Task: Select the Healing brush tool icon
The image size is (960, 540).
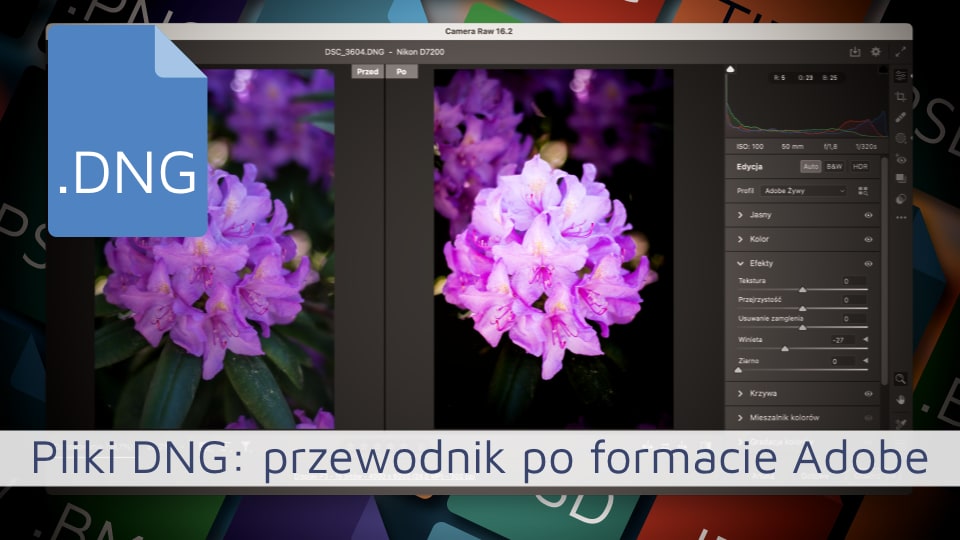Action: (901, 117)
